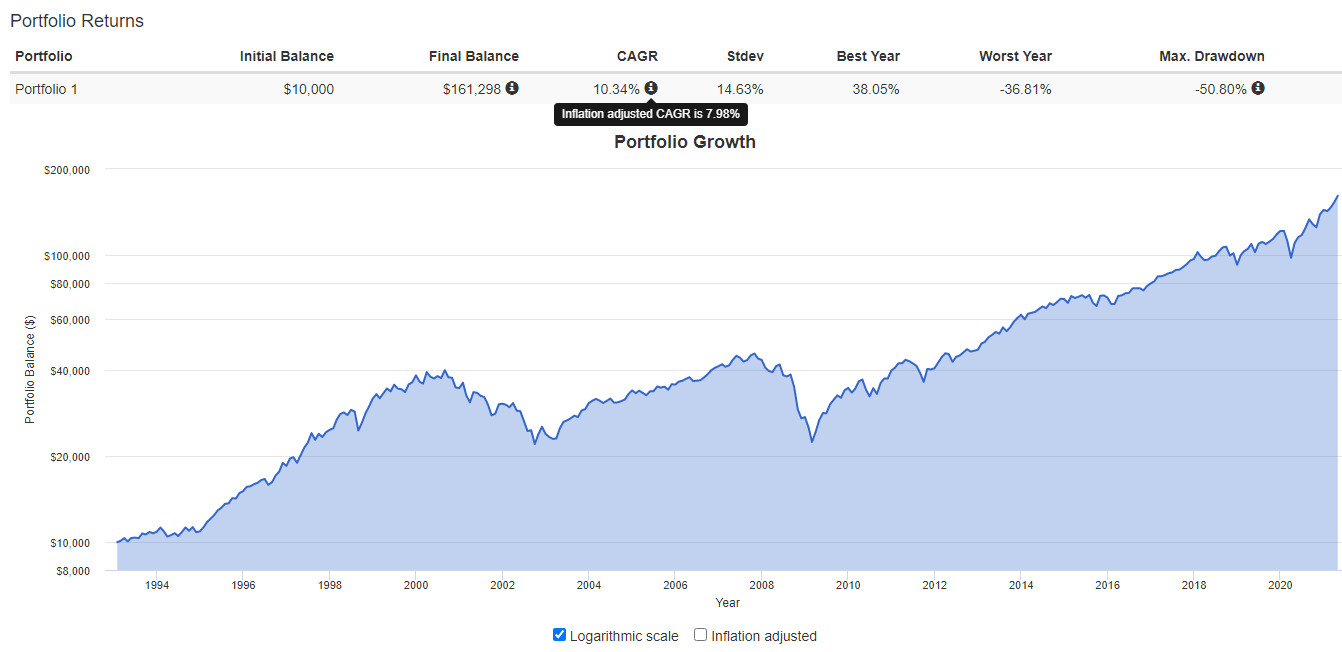
Task: Click the 'Portfolio Returns' section heading
Action: pyautogui.click(x=77, y=21)
